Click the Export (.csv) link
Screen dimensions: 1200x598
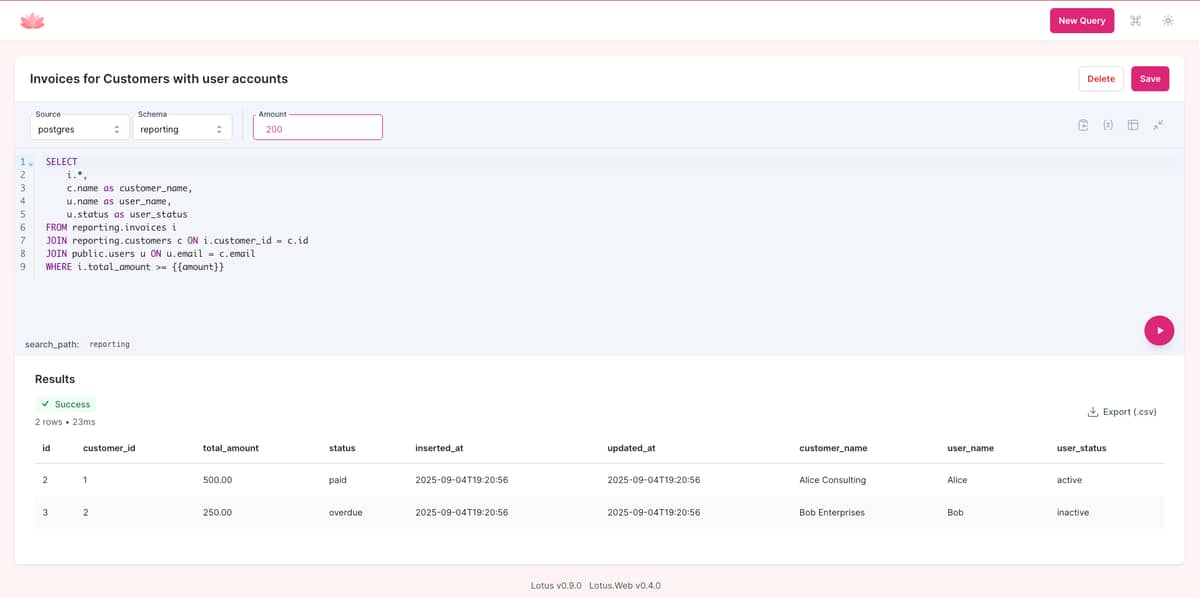tap(1129, 412)
